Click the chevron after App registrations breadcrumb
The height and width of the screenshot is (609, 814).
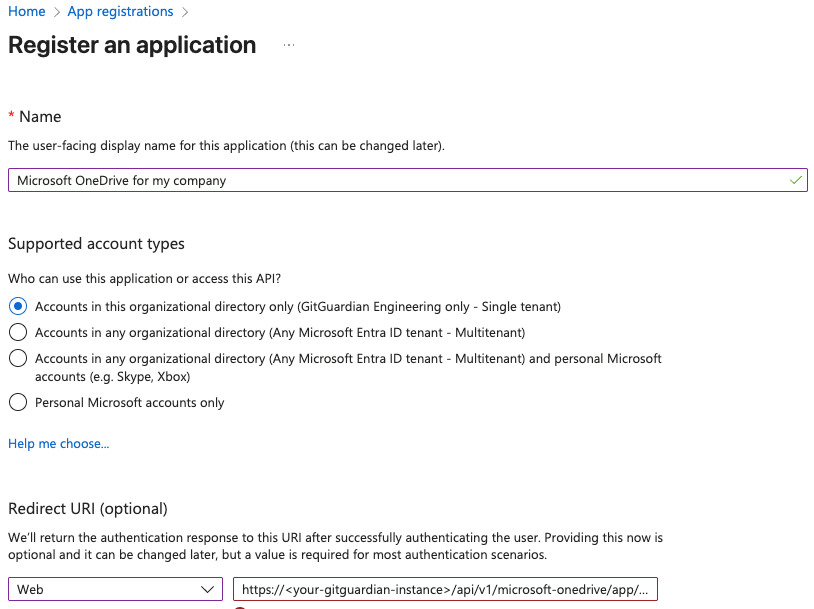(x=184, y=12)
